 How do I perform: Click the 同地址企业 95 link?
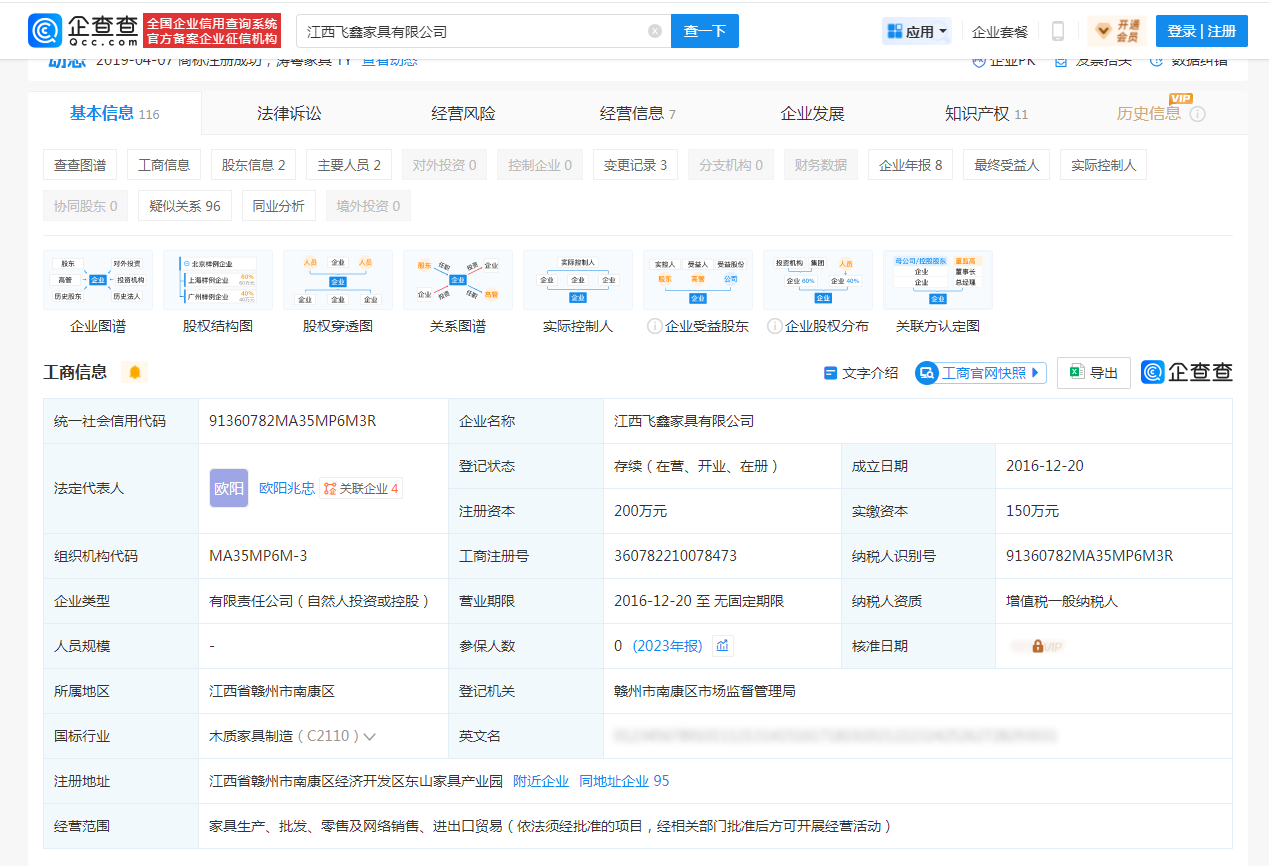[624, 781]
